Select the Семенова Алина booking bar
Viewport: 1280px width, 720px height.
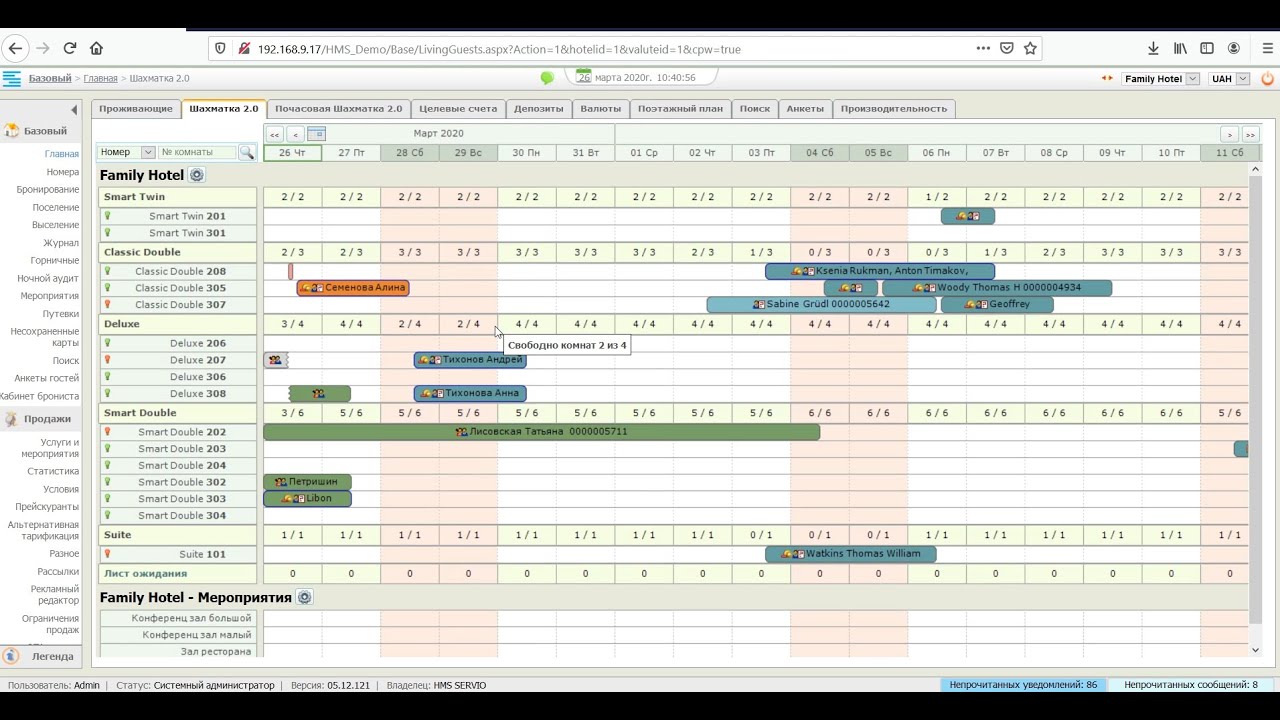(x=353, y=288)
